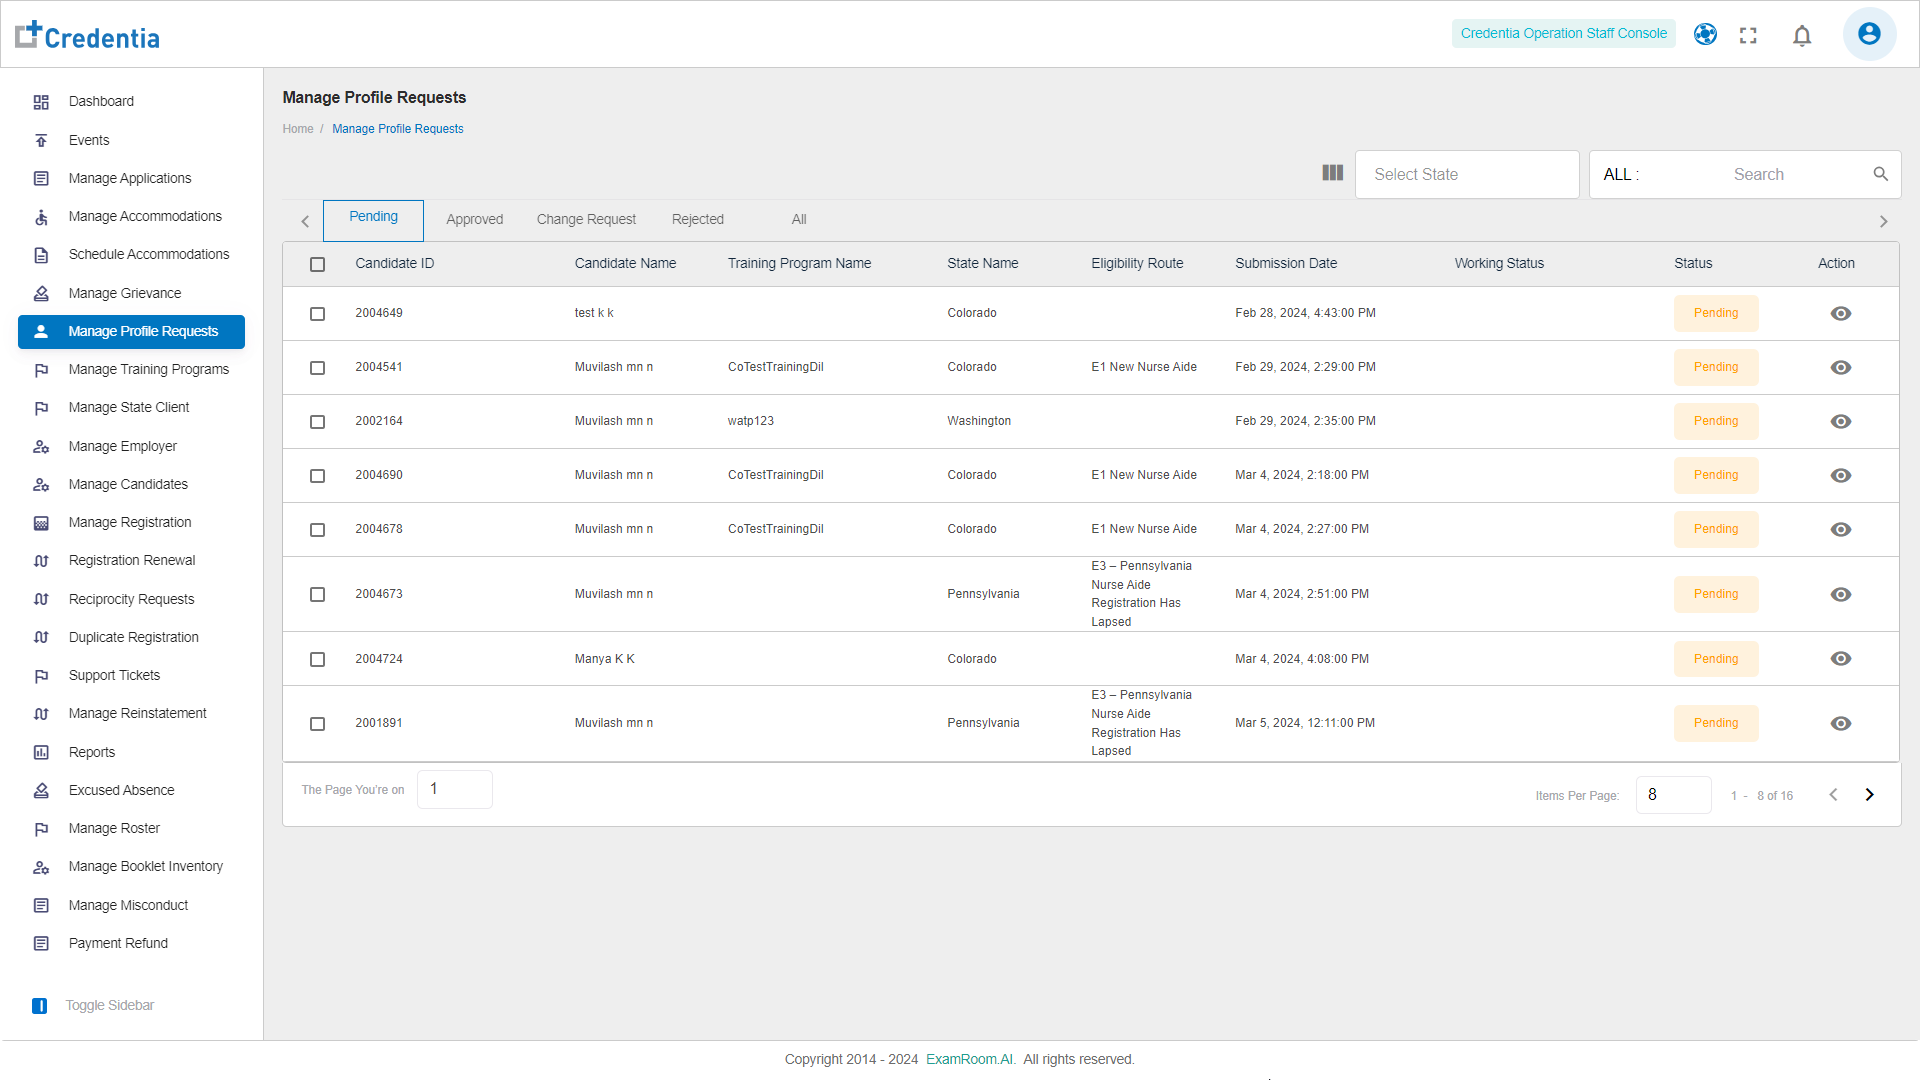This screenshot has height=1080, width=1920.
Task: Open Manage Candidates in sidebar
Action: pos(128,485)
